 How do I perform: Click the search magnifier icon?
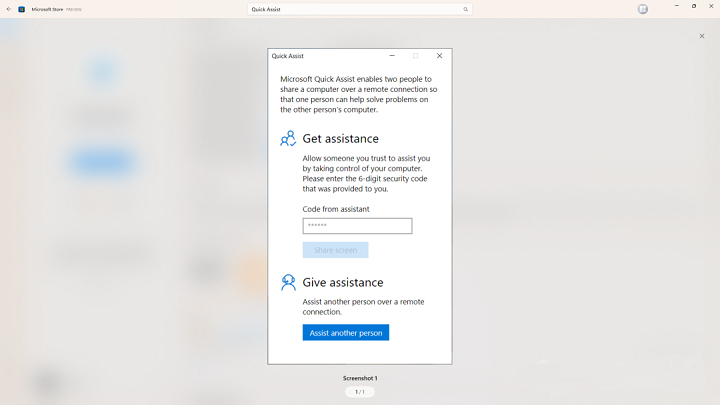(x=466, y=9)
